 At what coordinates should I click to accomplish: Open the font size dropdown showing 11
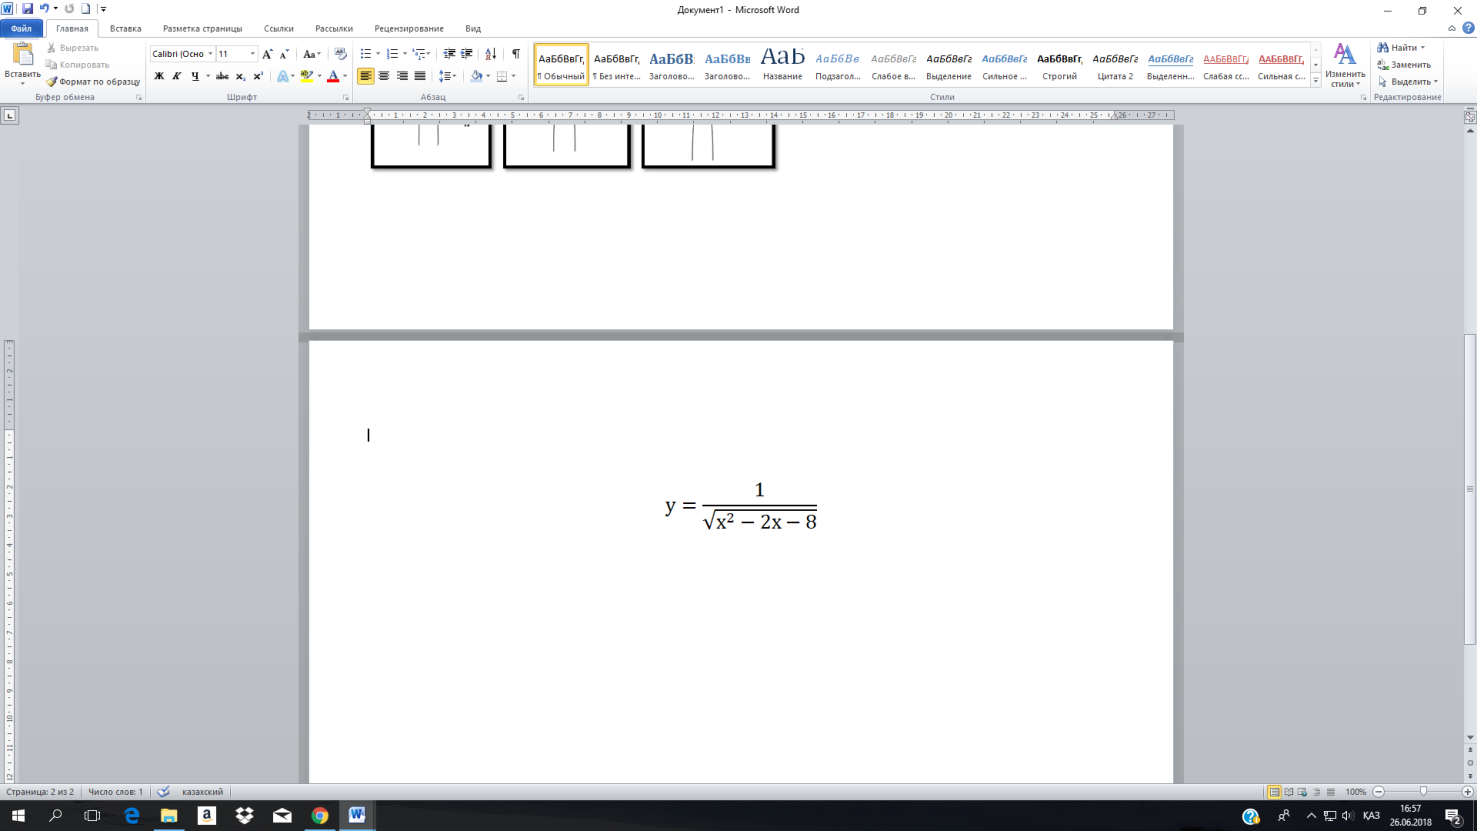pyautogui.click(x=252, y=54)
